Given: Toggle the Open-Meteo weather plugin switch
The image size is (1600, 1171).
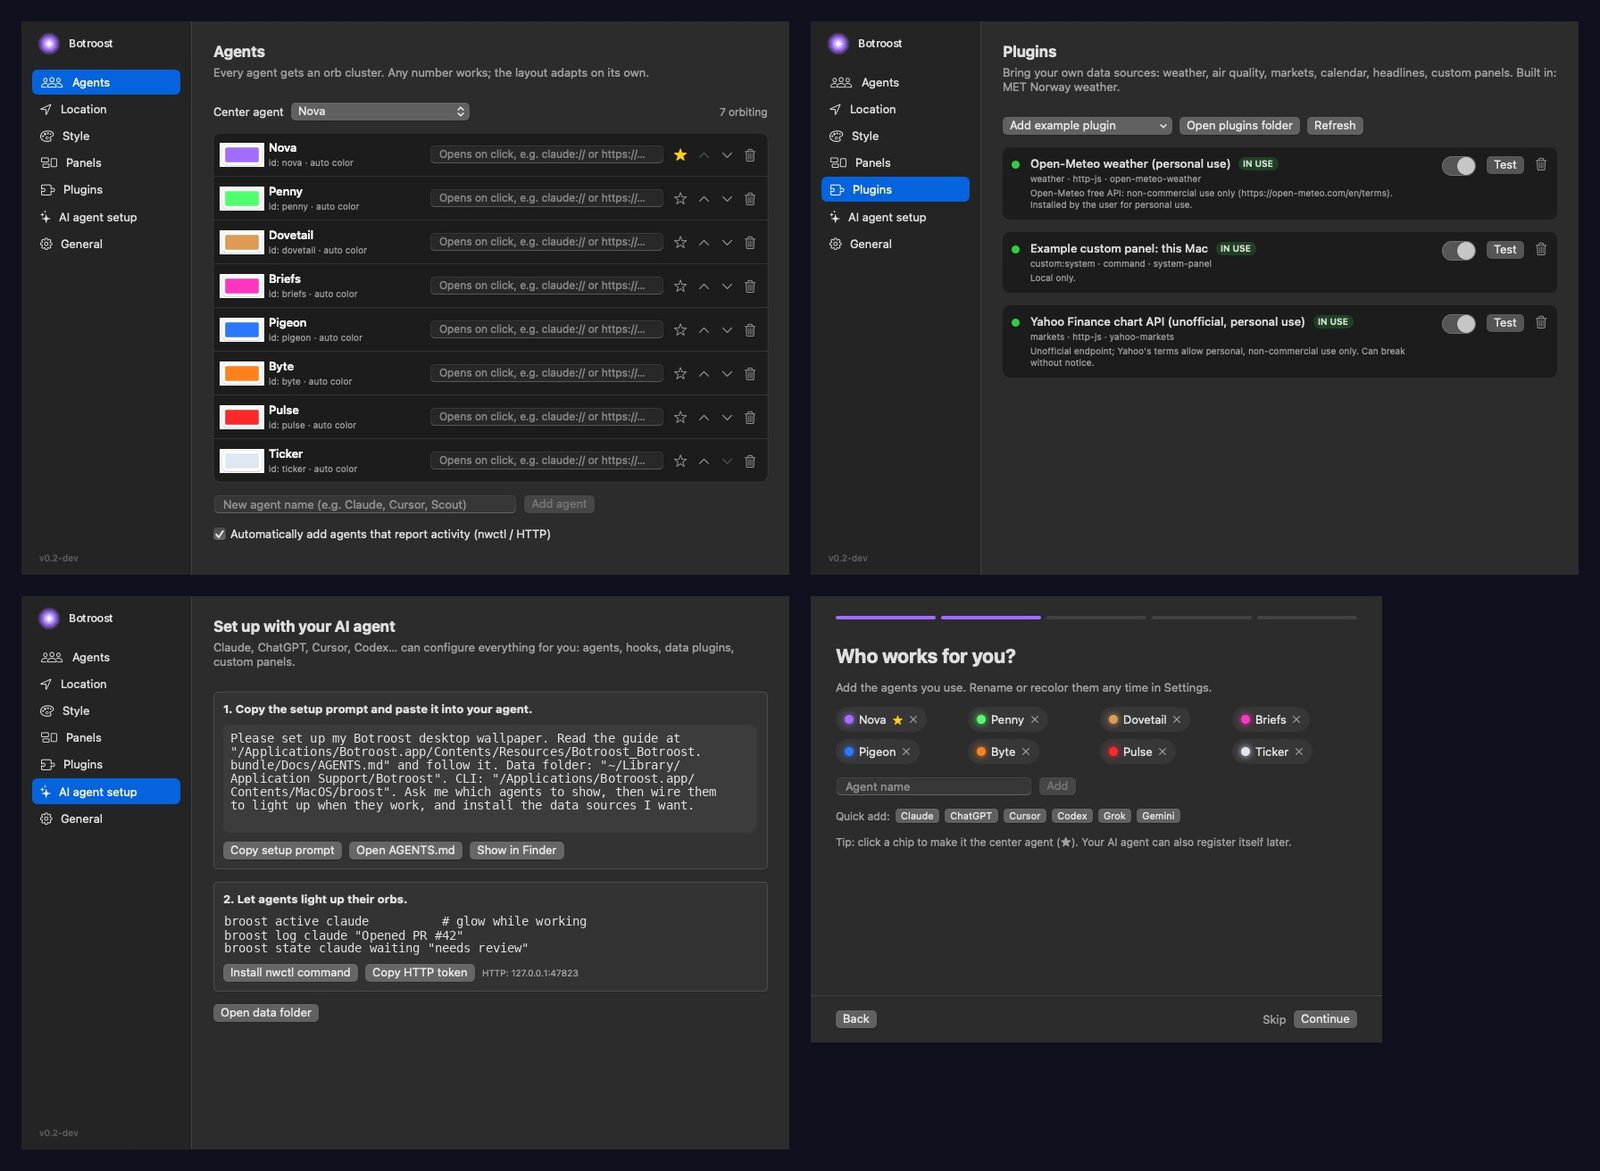Looking at the screenshot, I should (1458, 165).
